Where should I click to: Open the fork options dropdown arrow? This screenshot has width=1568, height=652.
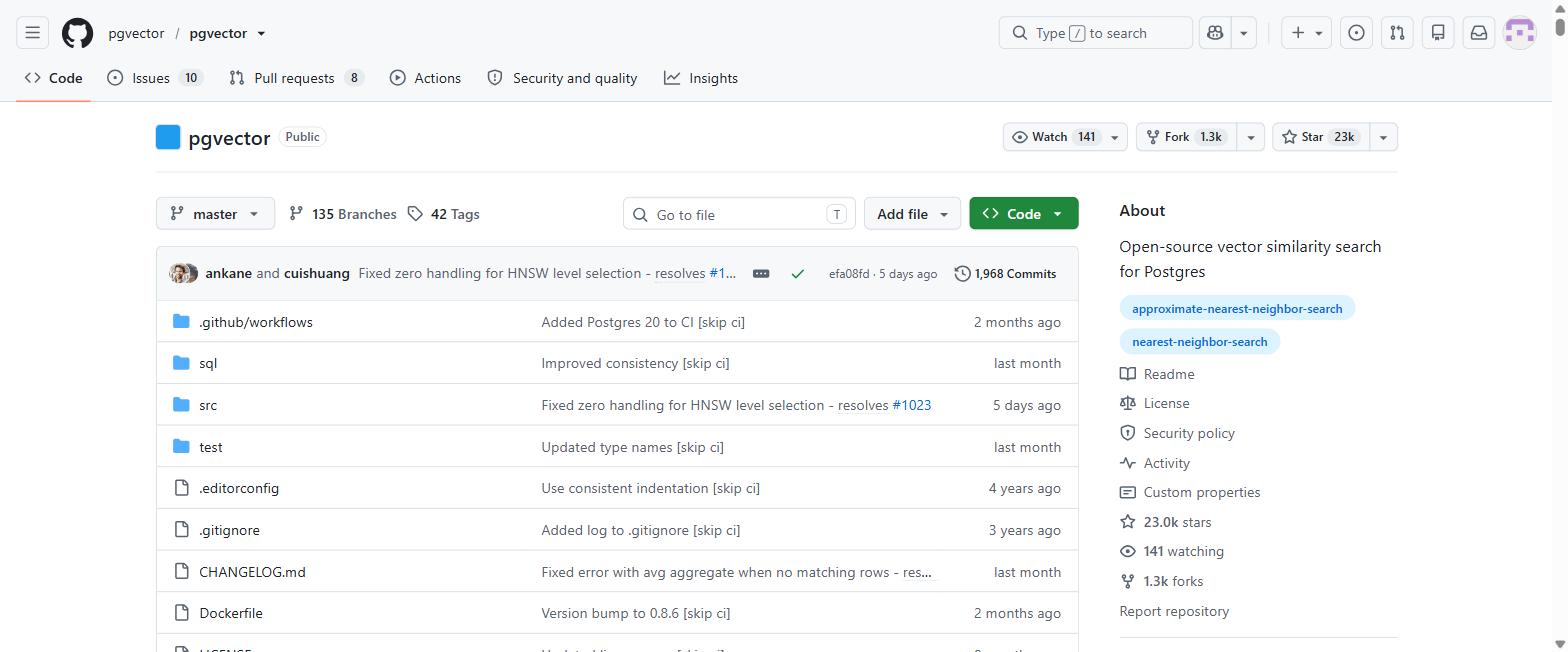pyautogui.click(x=1251, y=137)
